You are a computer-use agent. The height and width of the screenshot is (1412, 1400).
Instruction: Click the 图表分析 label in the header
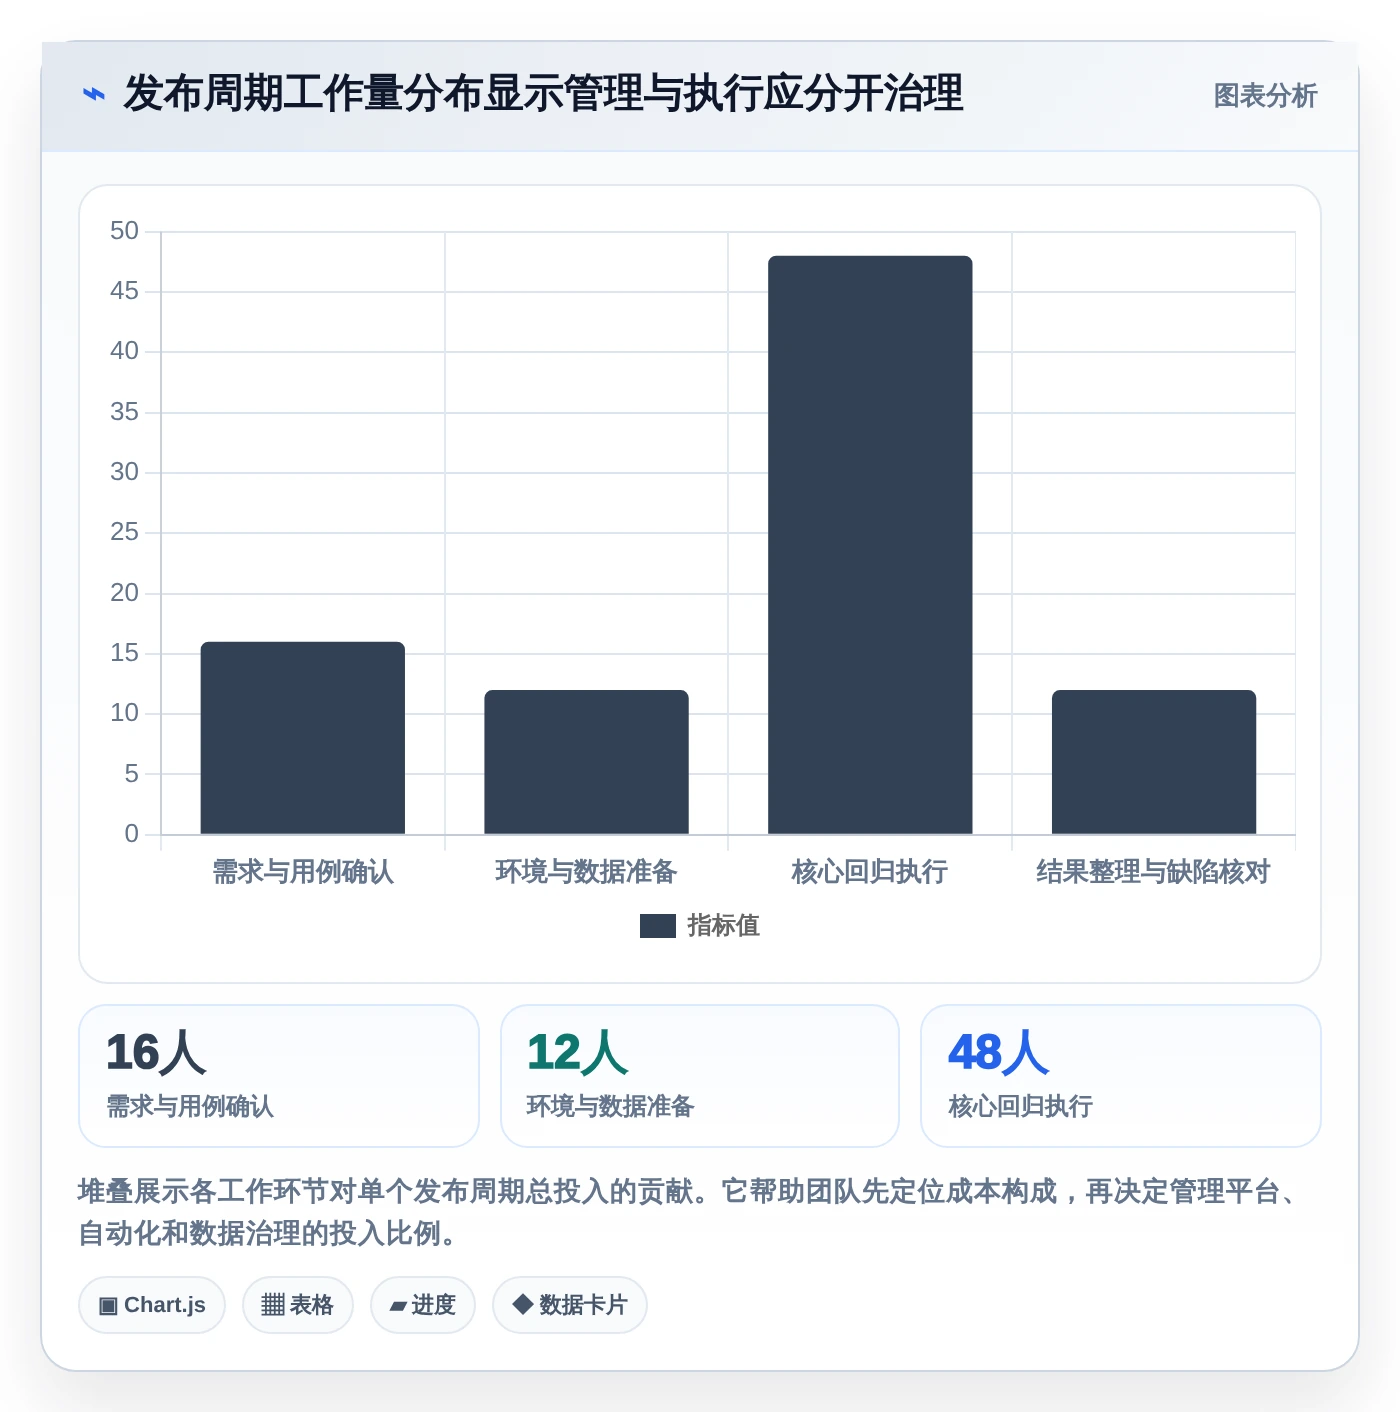(1265, 96)
